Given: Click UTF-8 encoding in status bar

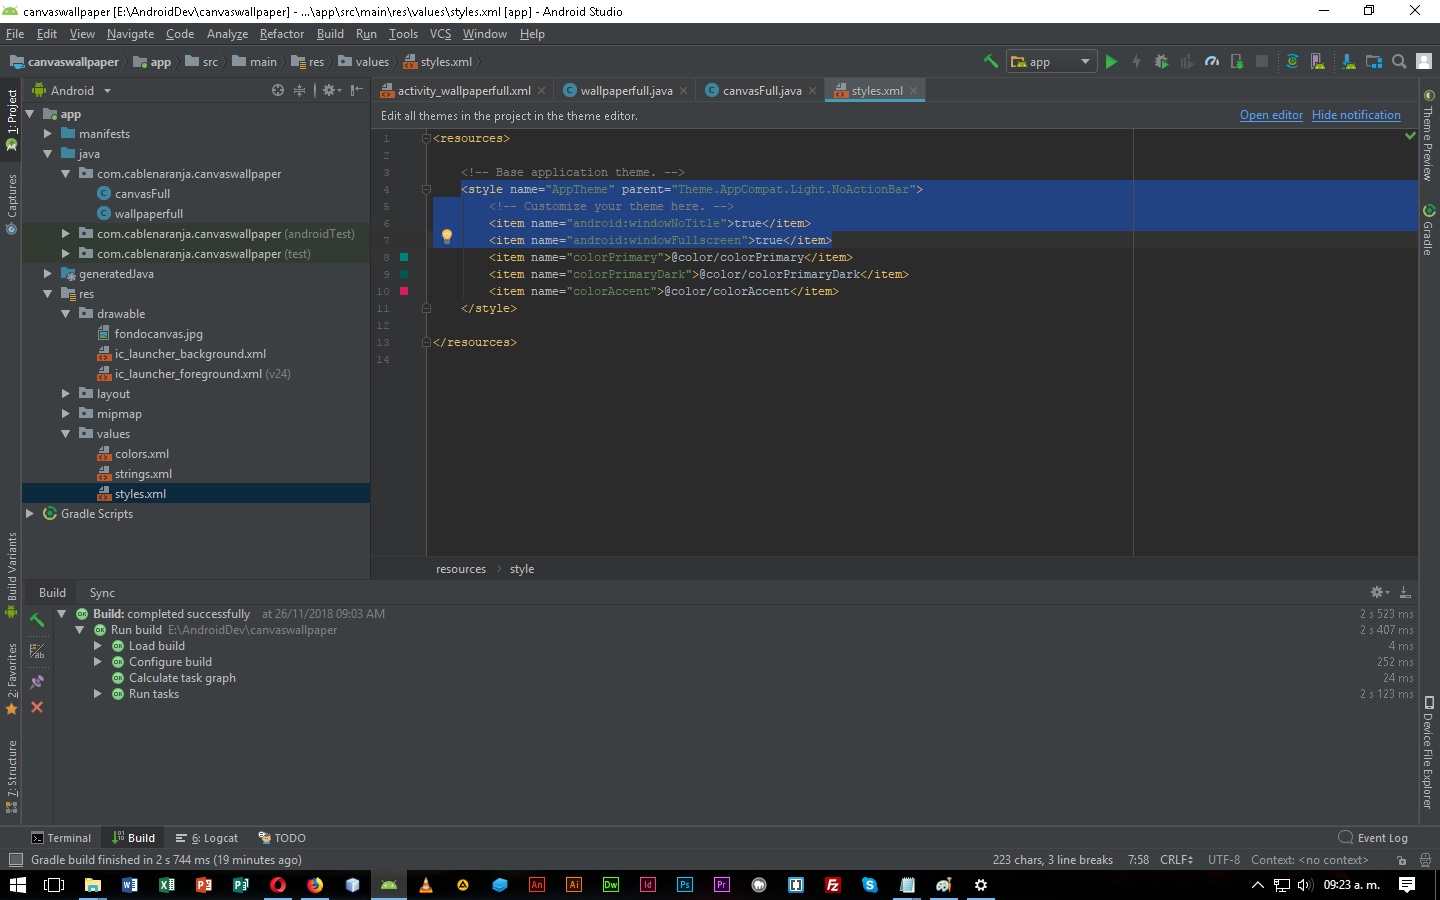Looking at the screenshot, I should (x=1223, y=860).
